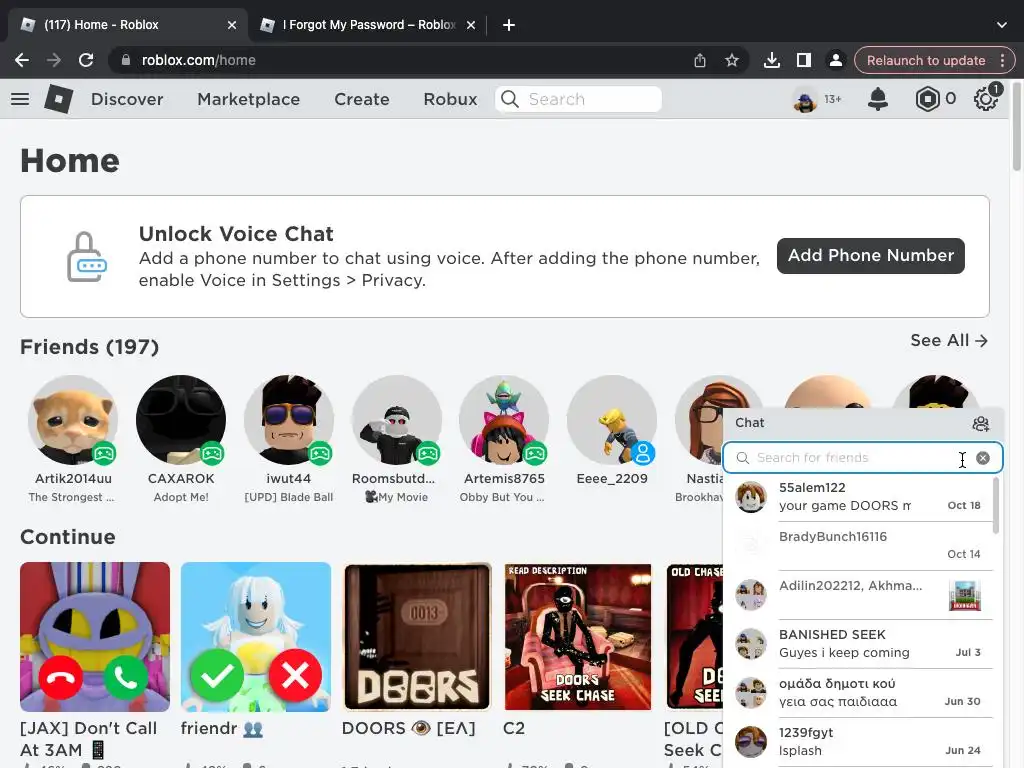Viewport: 1024px width, 768px height.
Task: Click the user avatar in navbar
Action: pos(805,100)
